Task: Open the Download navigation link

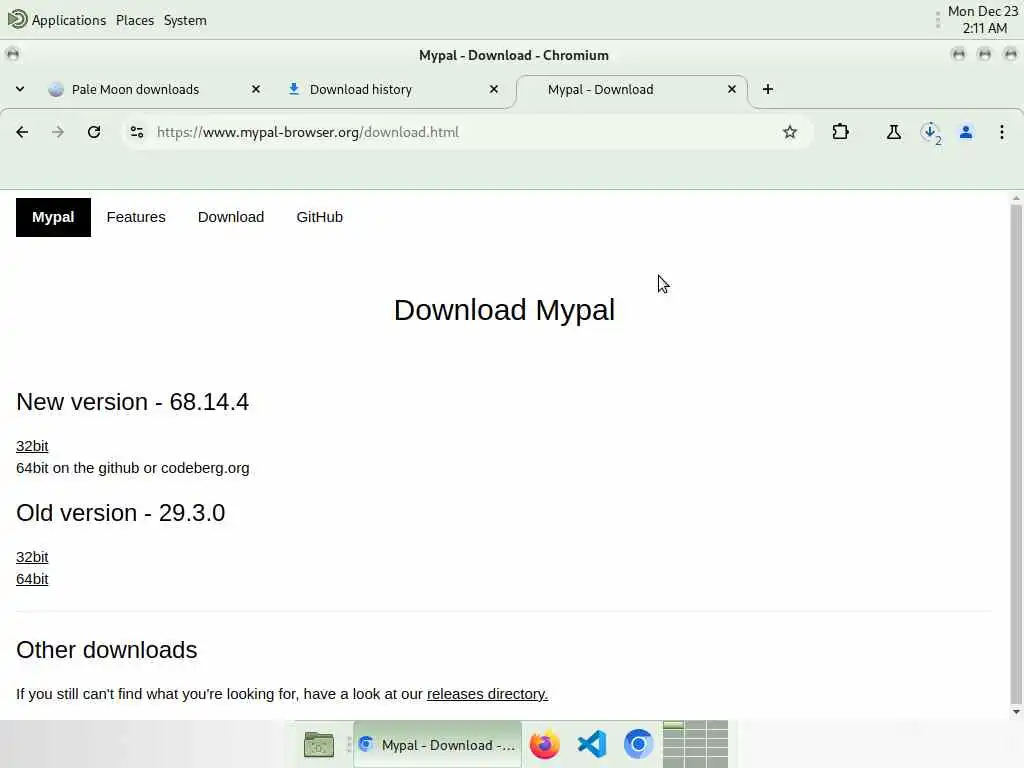Action: (x=231, y=217)
